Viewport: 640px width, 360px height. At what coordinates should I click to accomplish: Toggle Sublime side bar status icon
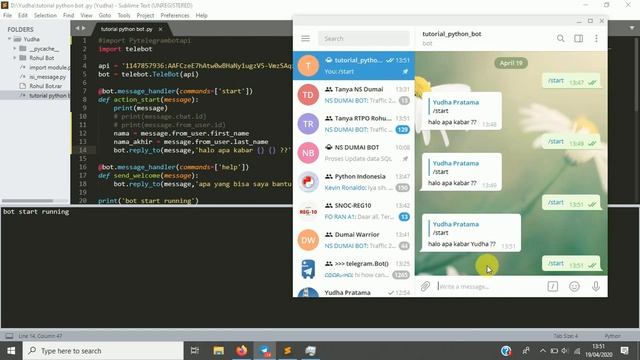tap(9, 336)
